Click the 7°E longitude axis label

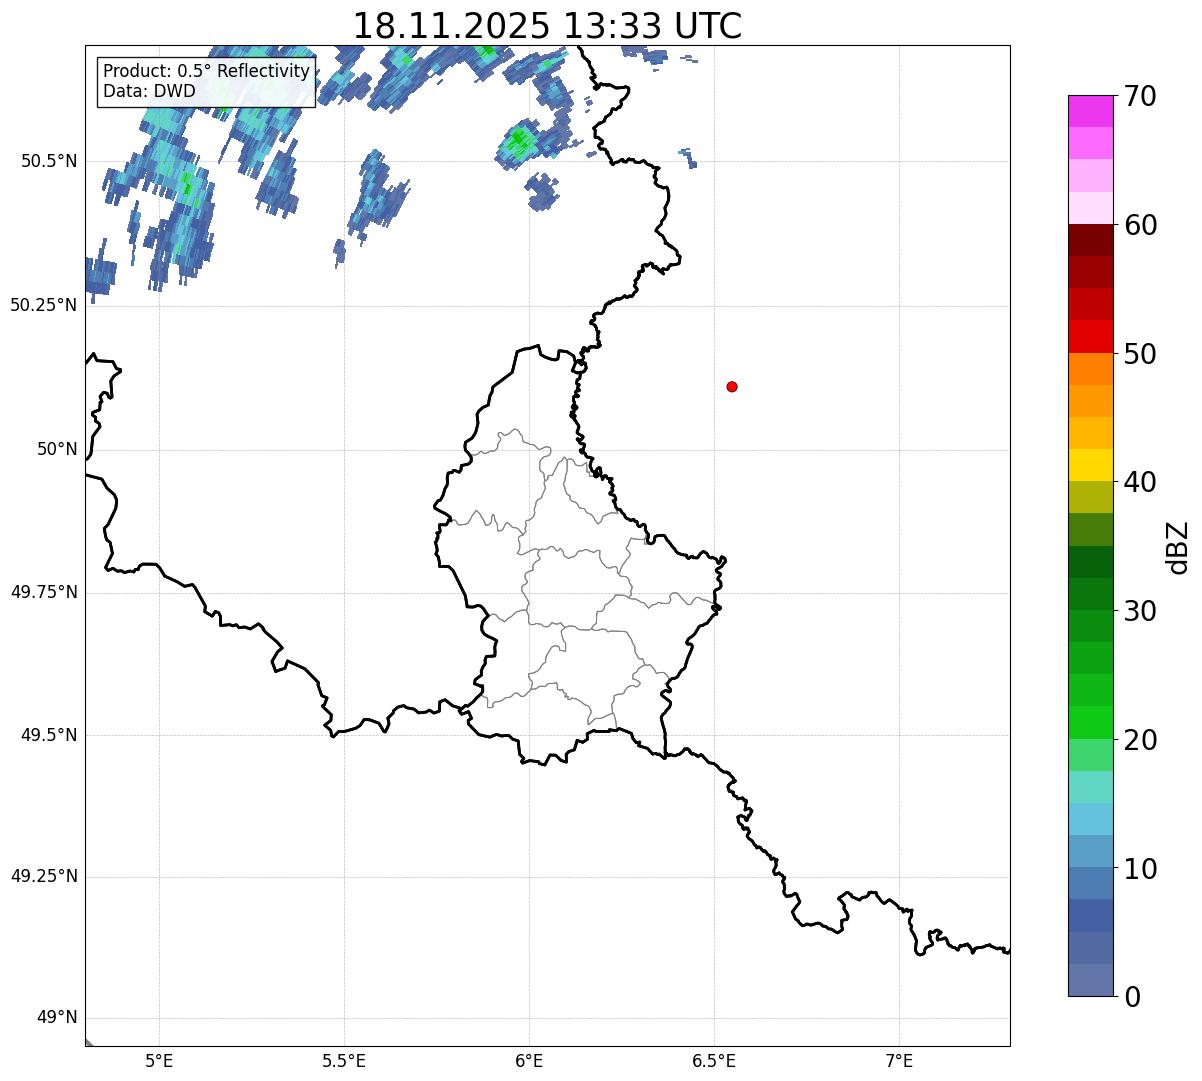tap(899, 1060)
